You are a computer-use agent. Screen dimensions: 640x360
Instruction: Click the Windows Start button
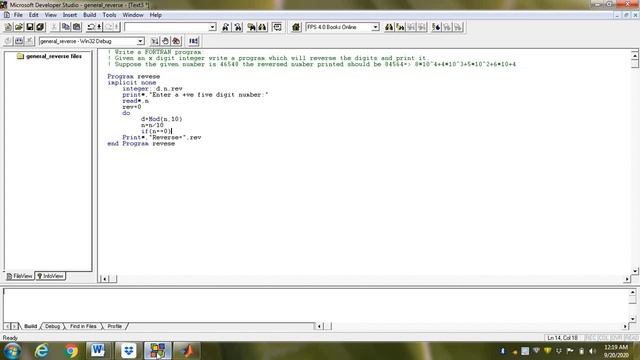[x=12, y=351]
